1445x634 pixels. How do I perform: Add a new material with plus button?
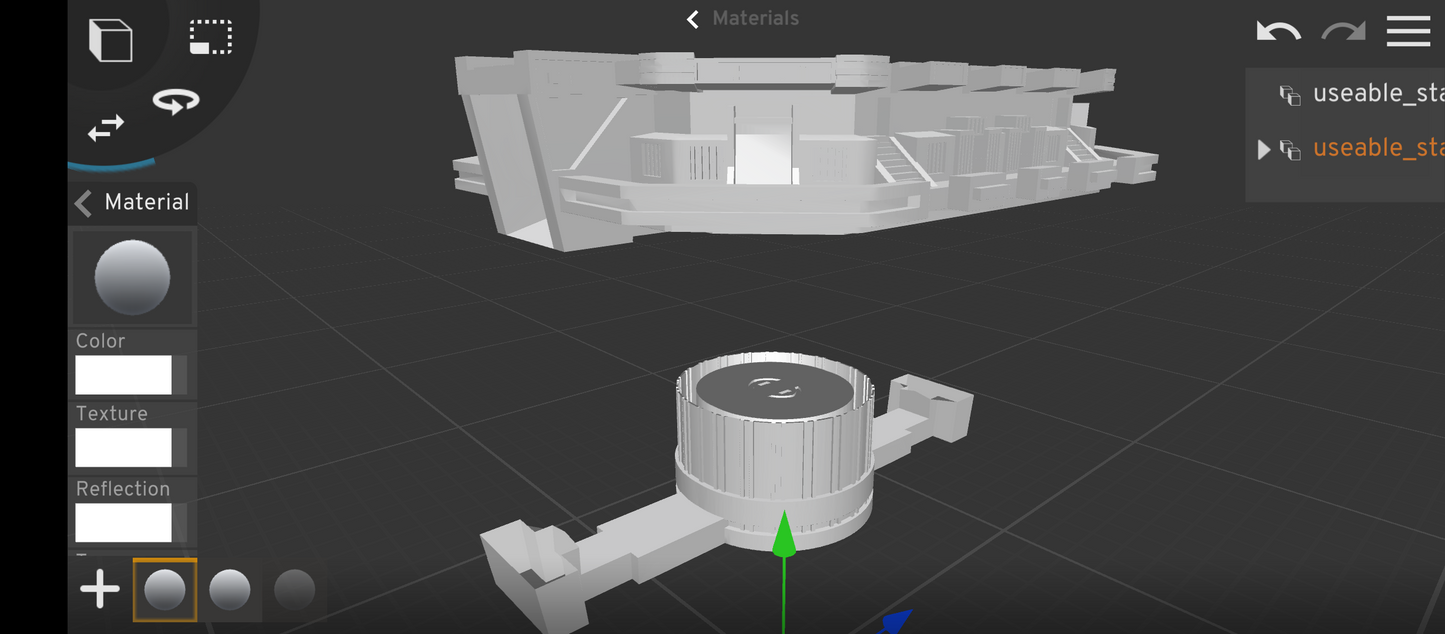(100, 589)
